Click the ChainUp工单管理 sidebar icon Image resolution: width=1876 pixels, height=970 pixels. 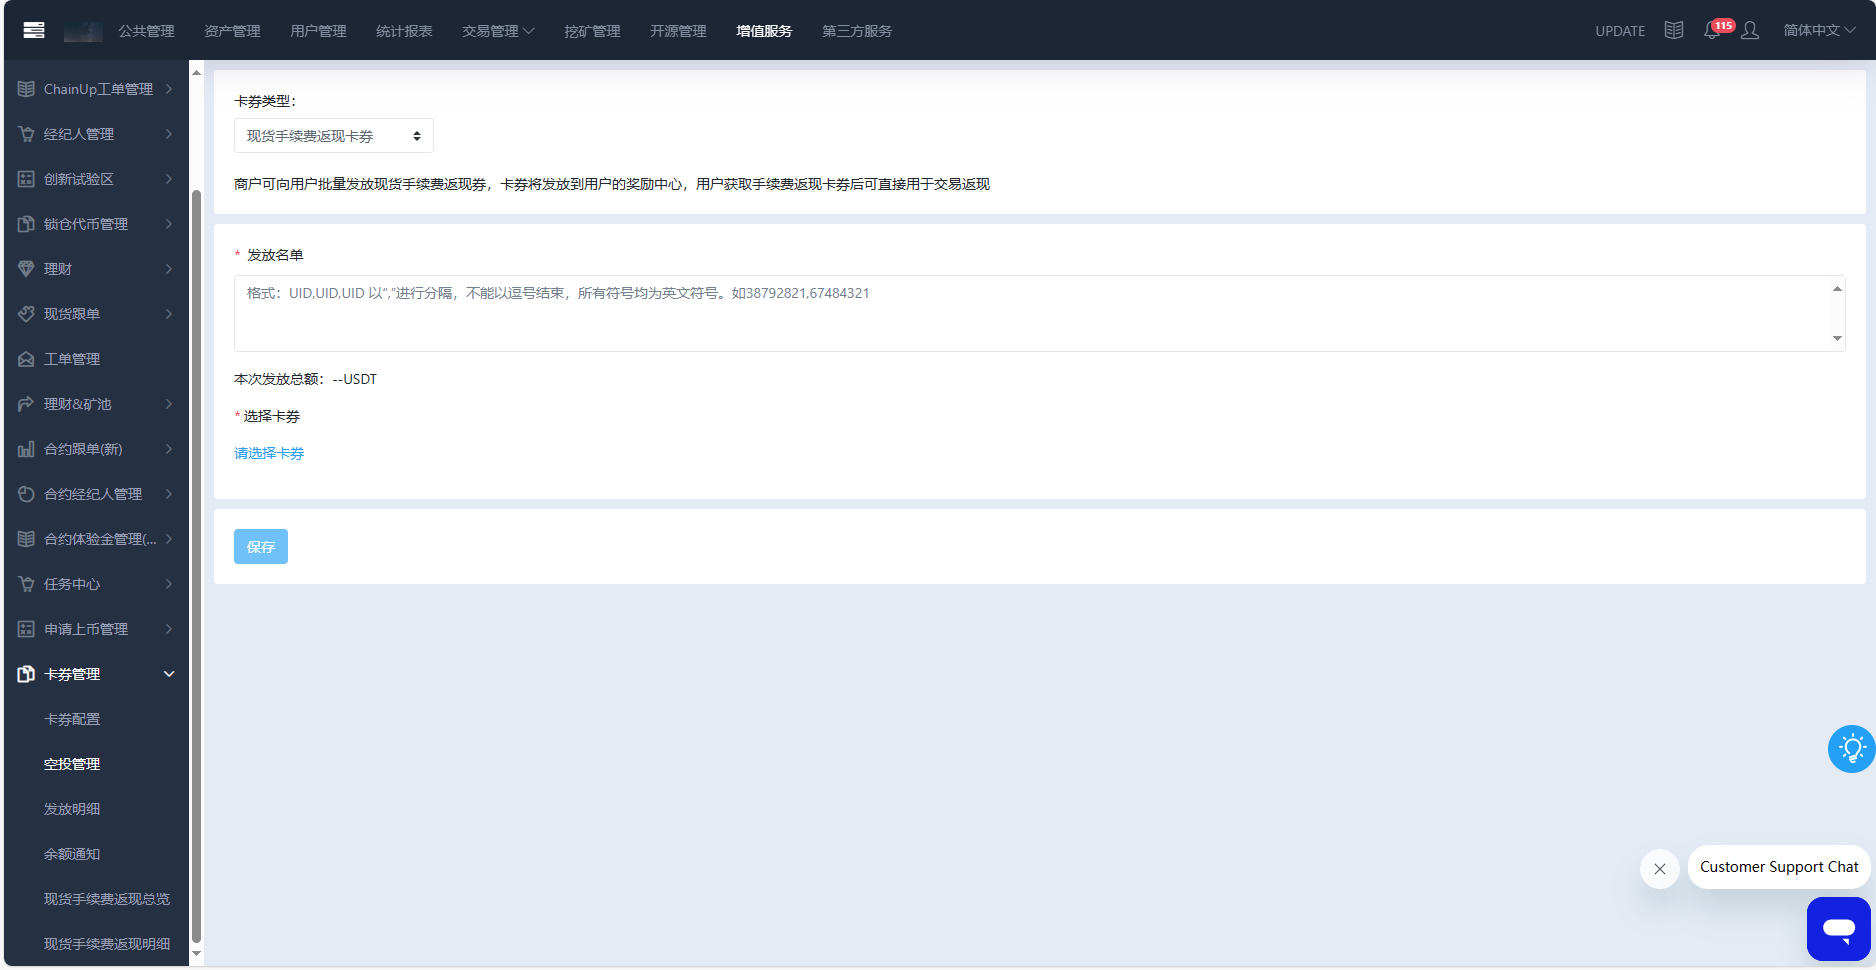tap(26, 89)
